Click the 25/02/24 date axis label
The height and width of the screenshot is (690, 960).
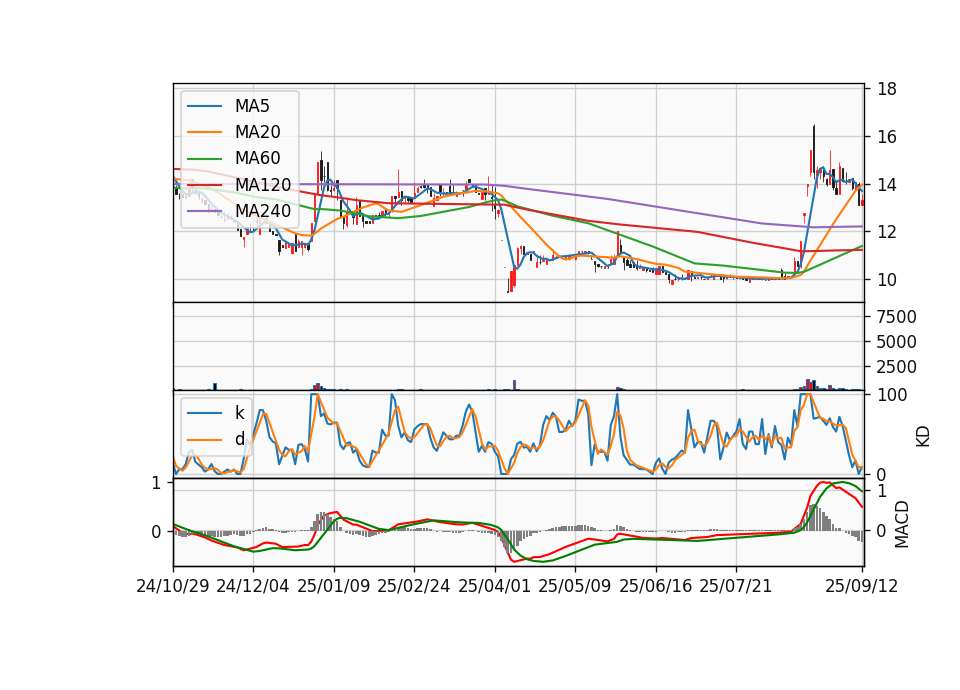[x=414, y=586]
